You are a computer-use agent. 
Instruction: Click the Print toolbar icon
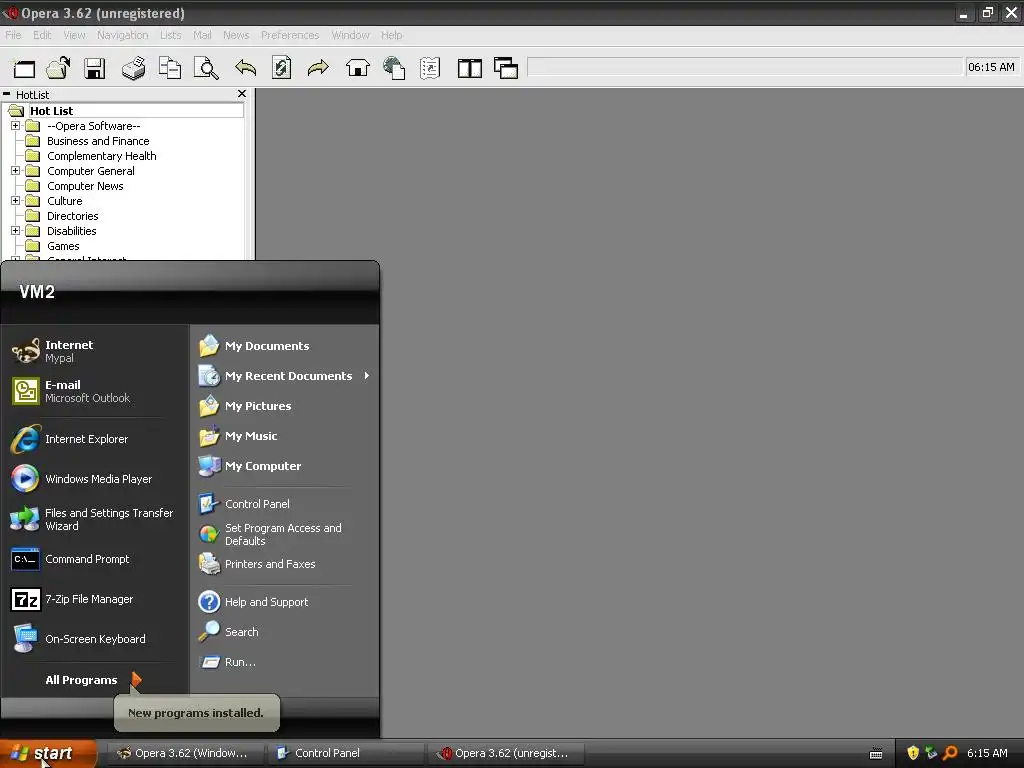(x=133, y=68)
